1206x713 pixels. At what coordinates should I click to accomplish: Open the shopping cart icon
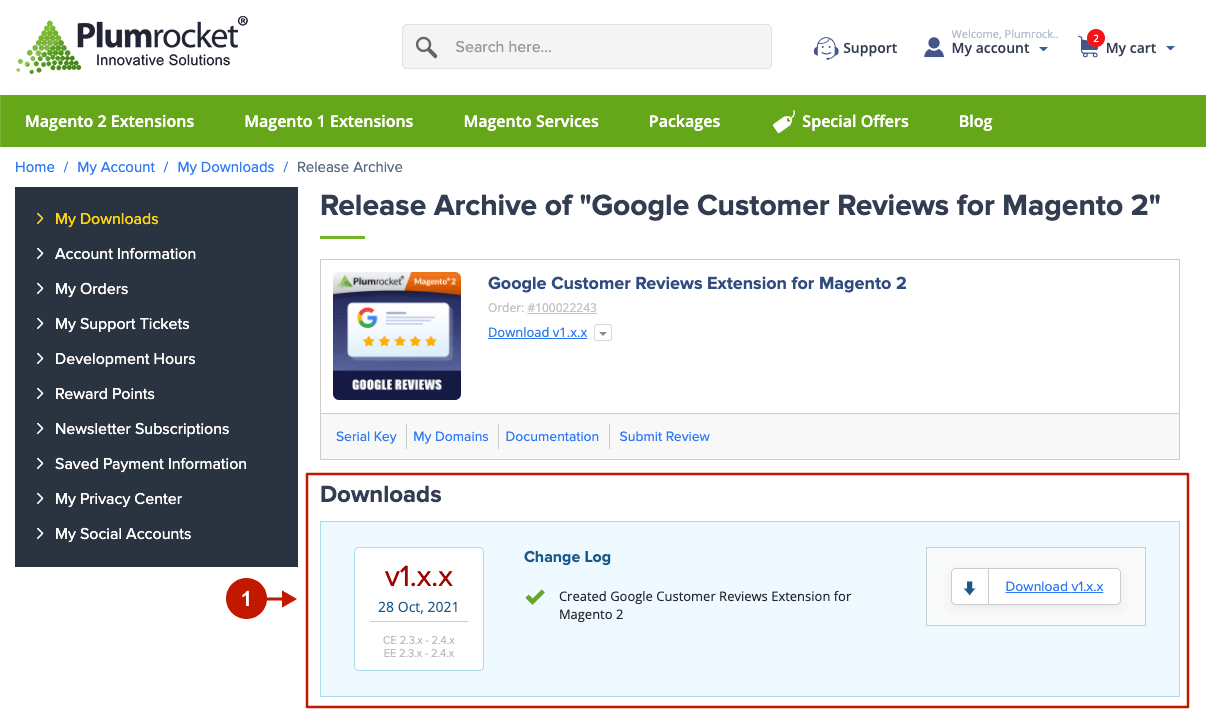(1088, 47)
